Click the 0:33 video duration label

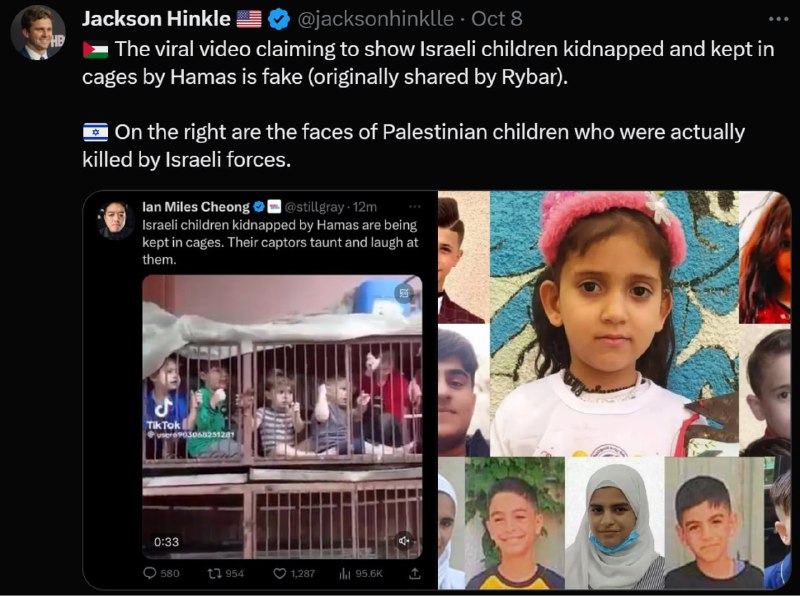166,541
